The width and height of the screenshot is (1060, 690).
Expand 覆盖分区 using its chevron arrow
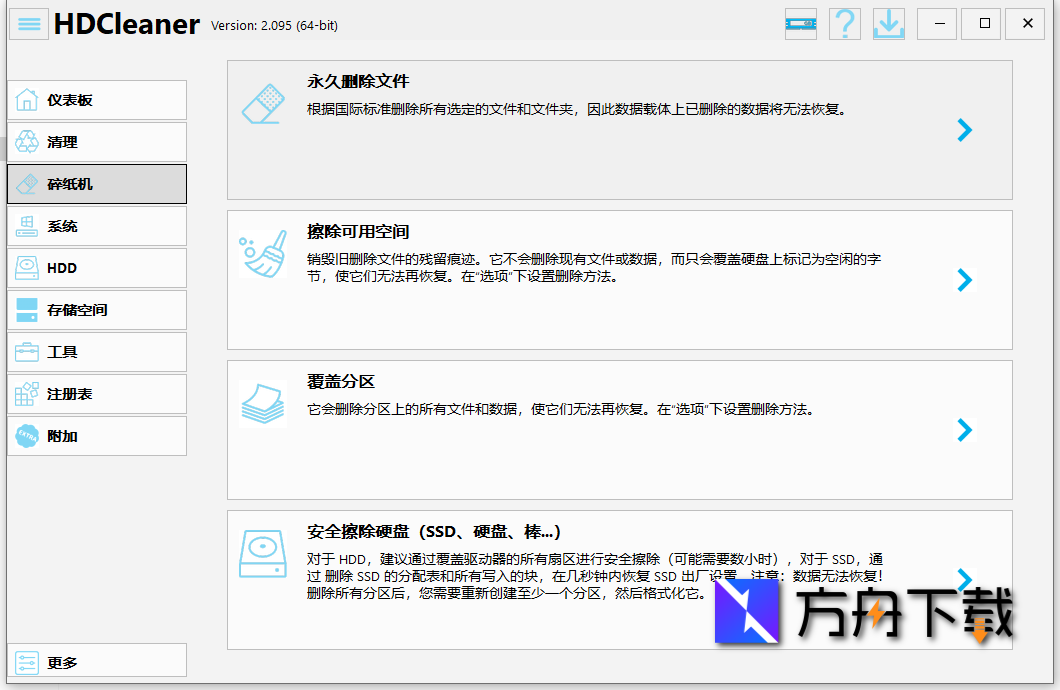(x=964, y=430)
